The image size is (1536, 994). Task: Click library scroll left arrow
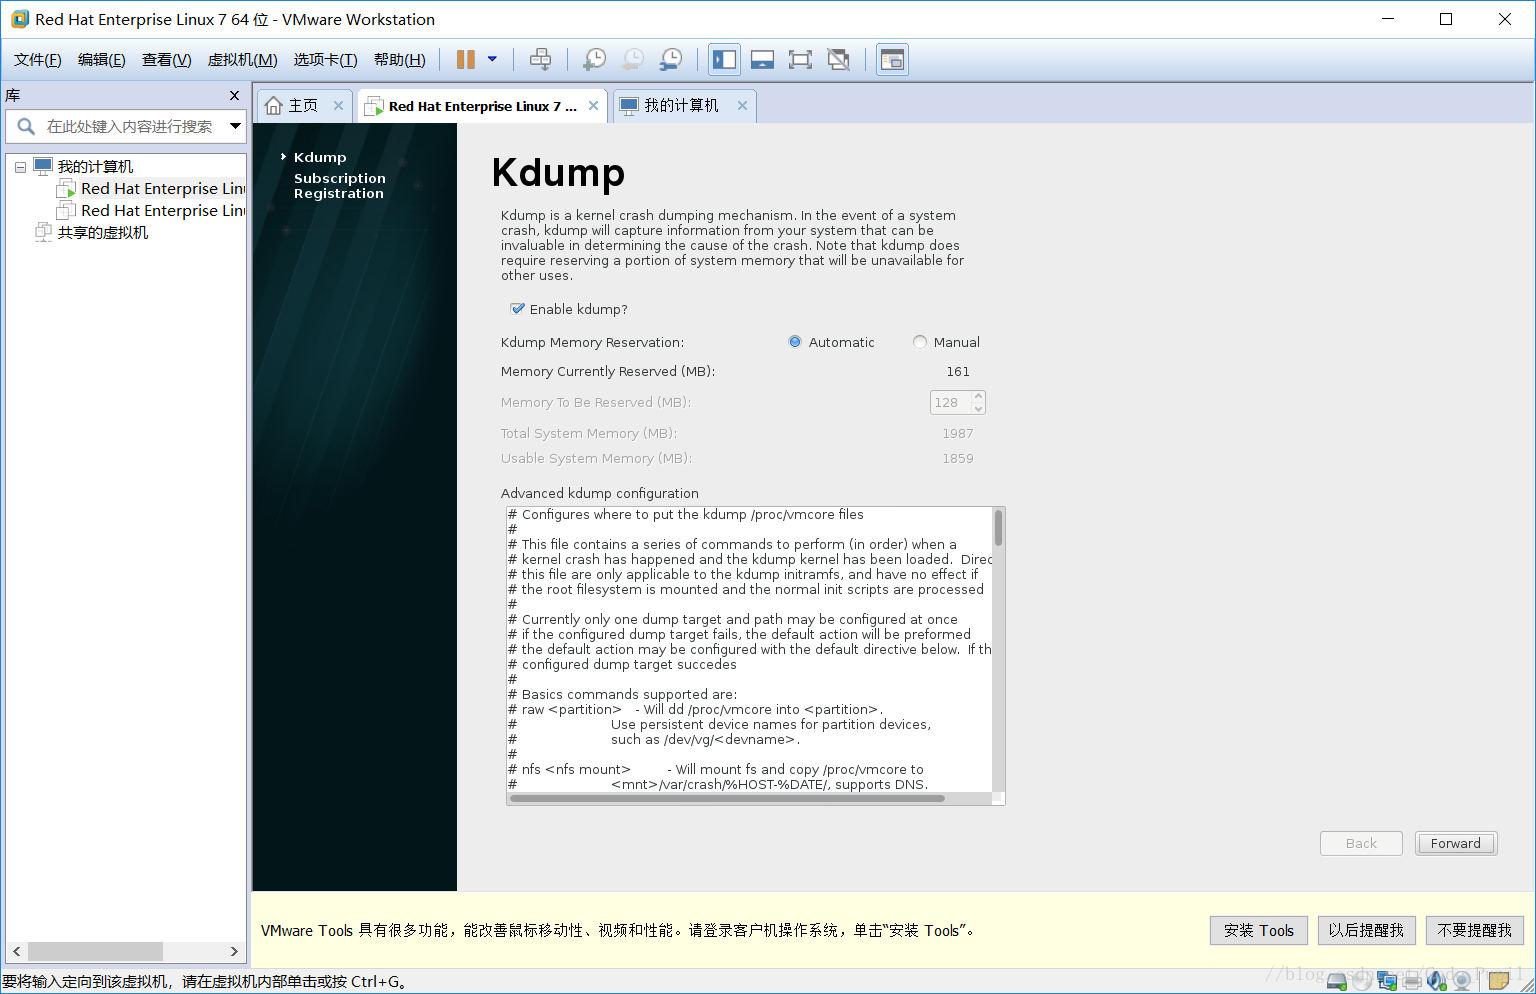click(x=17, y=951)
